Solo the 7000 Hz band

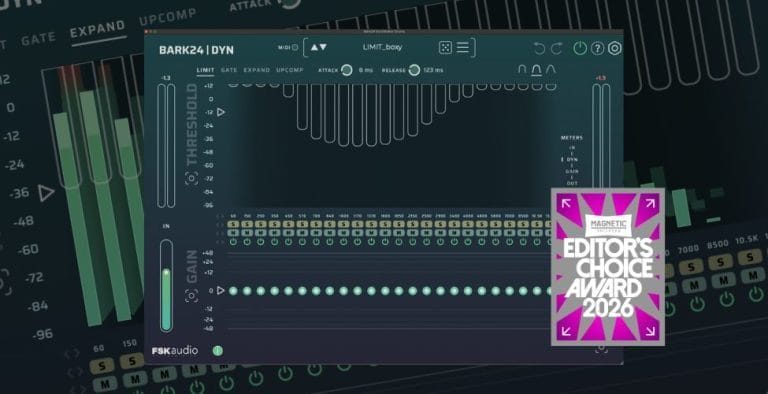pyautogui.click(x=509, y=224)
